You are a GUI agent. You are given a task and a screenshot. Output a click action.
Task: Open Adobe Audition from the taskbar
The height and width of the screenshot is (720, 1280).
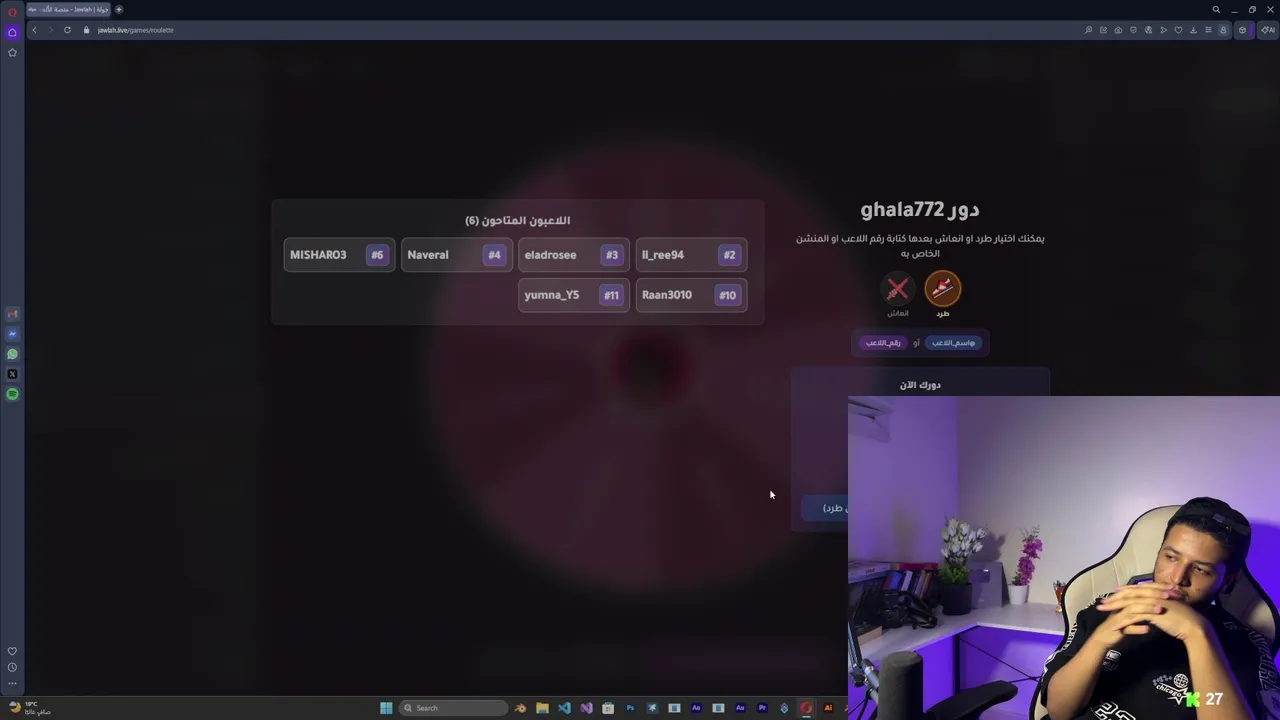(x=740, y=708)
